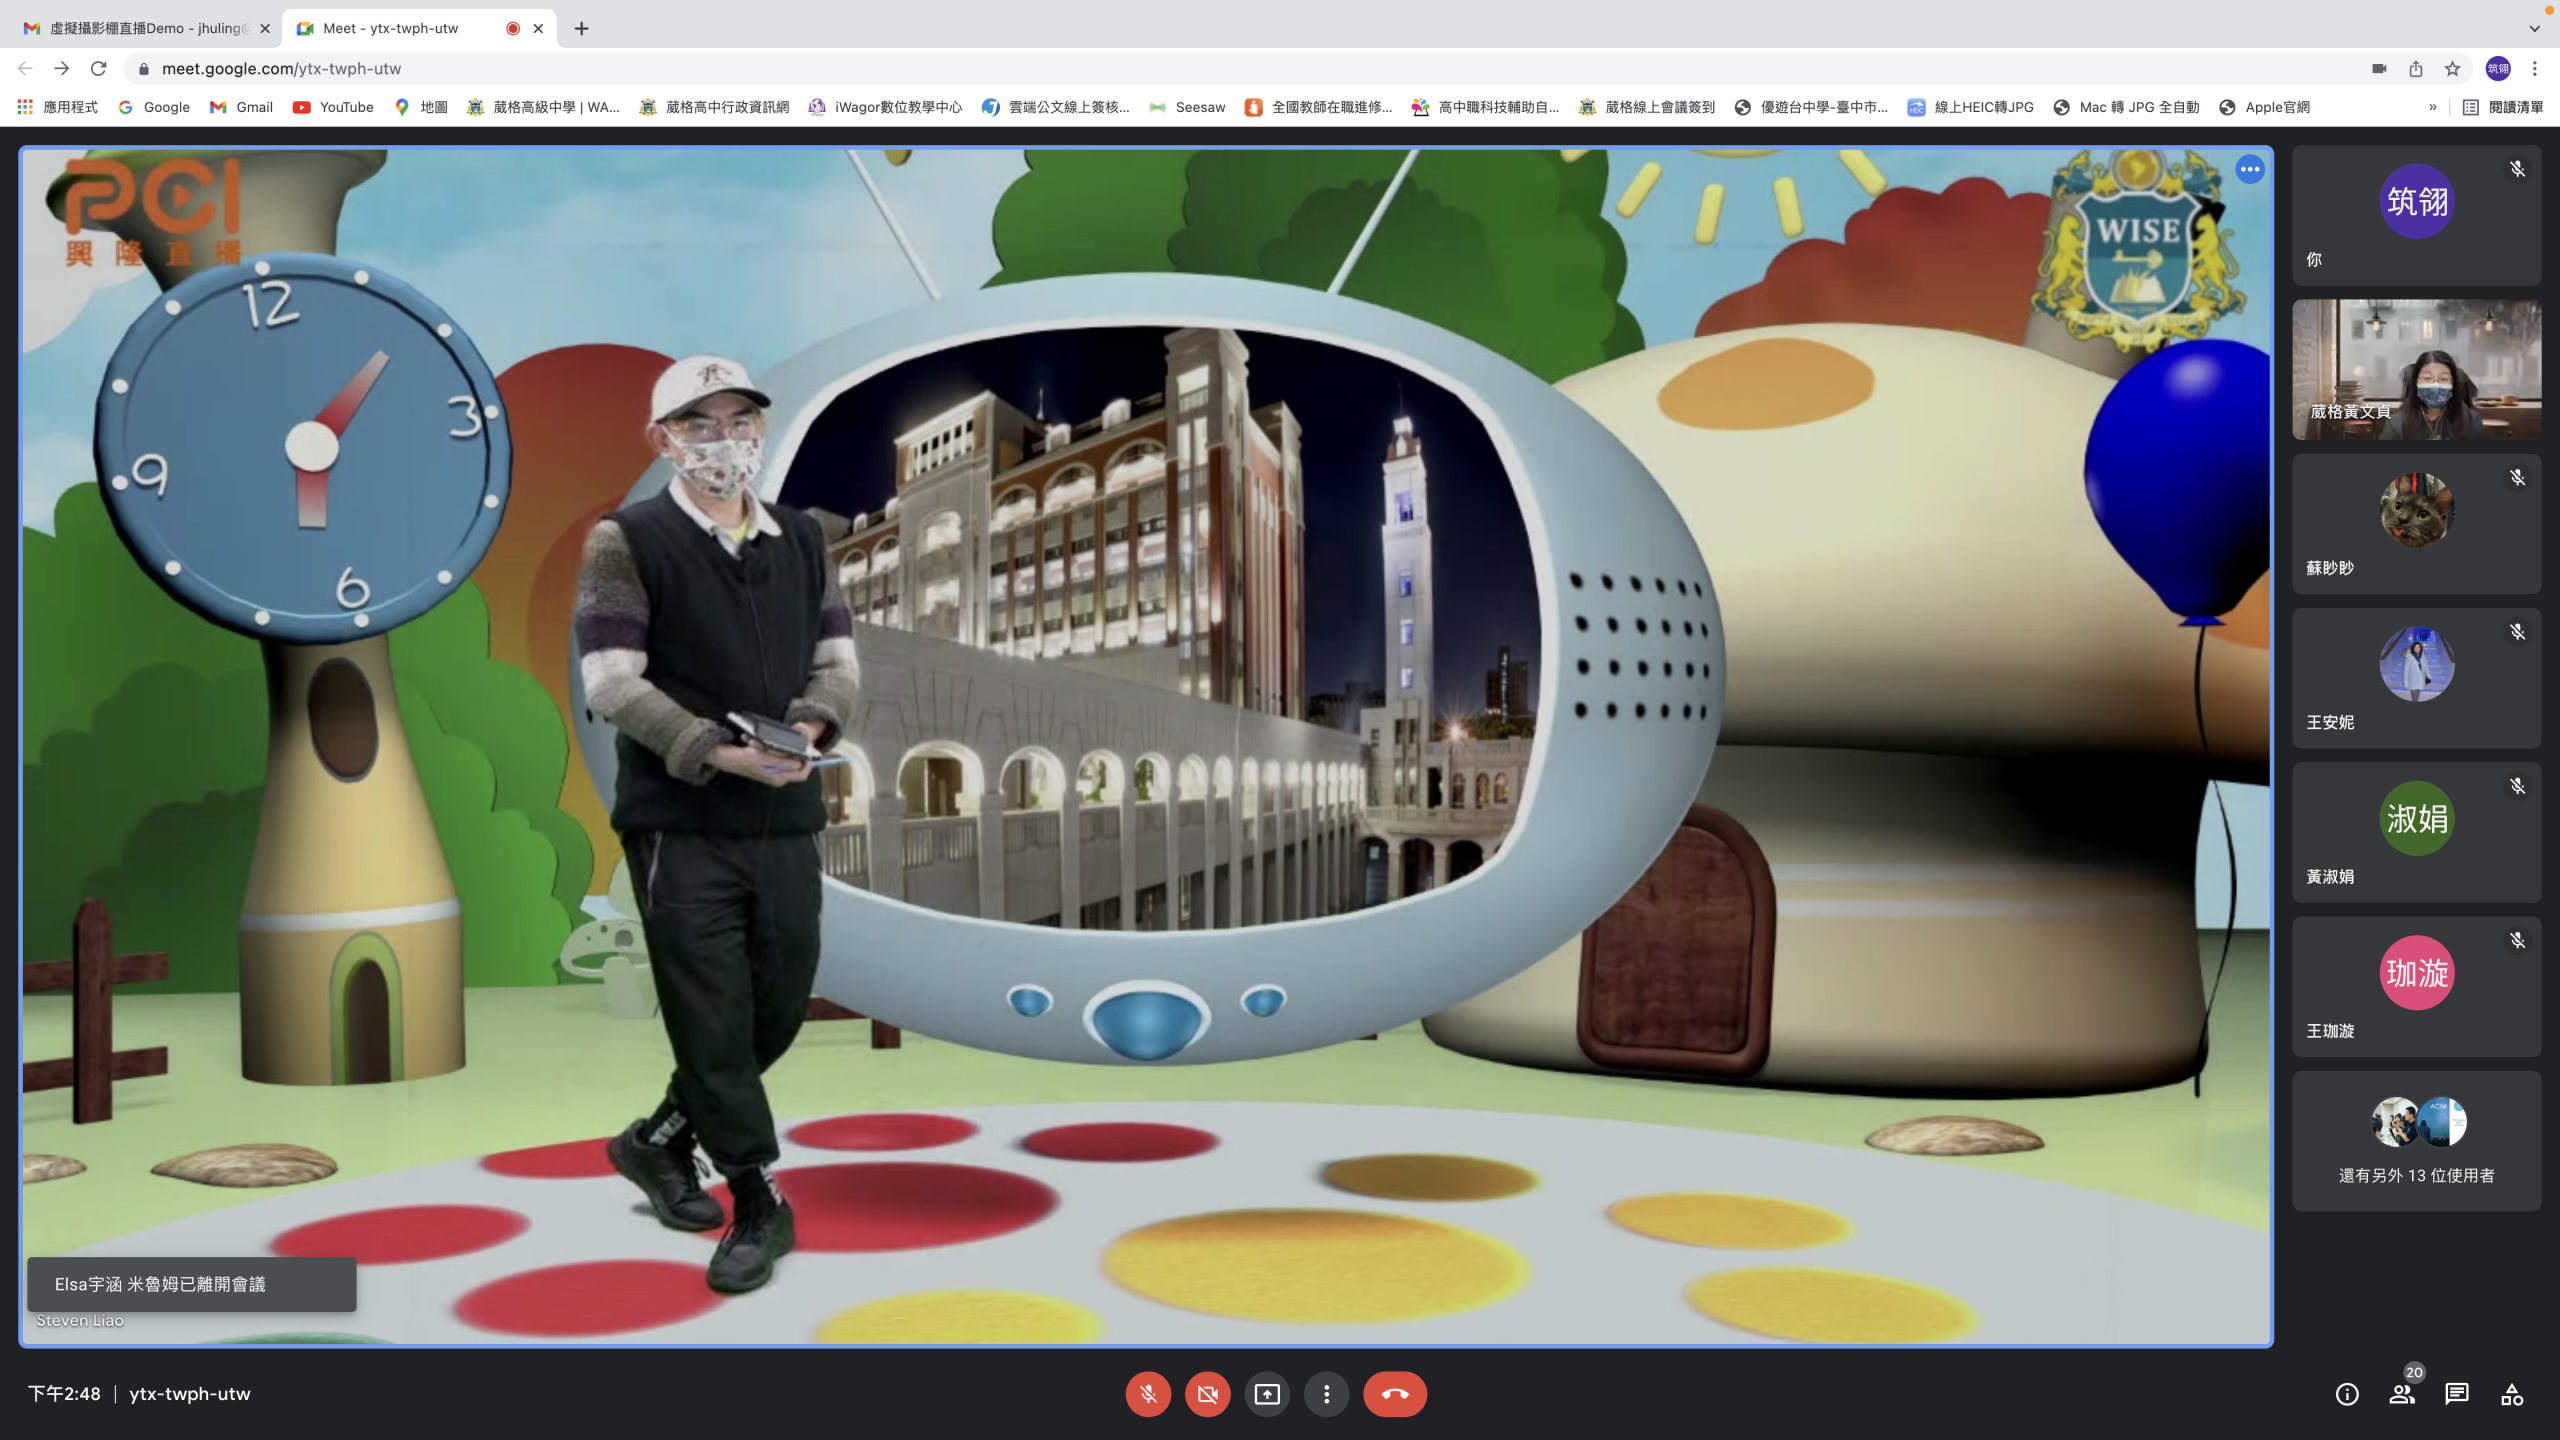Open the Chrome three-dot menu
Viewport: 2560px width, 1440px height.
[x=2535, y=68]
